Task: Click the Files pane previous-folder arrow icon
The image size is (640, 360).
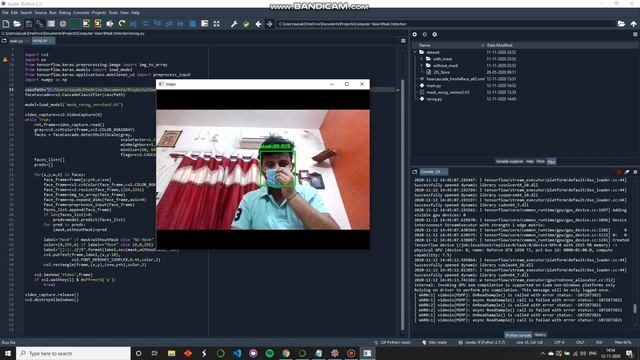Action: click(415, 35)
